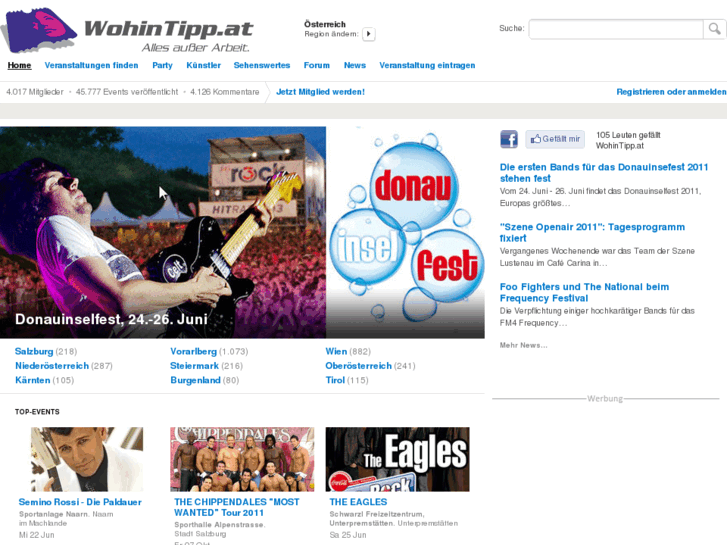Image resolution: width=727 pixels, height=545 pixels.
Task: Open Niederösterreich region events
Action: (x=52, y=366)
